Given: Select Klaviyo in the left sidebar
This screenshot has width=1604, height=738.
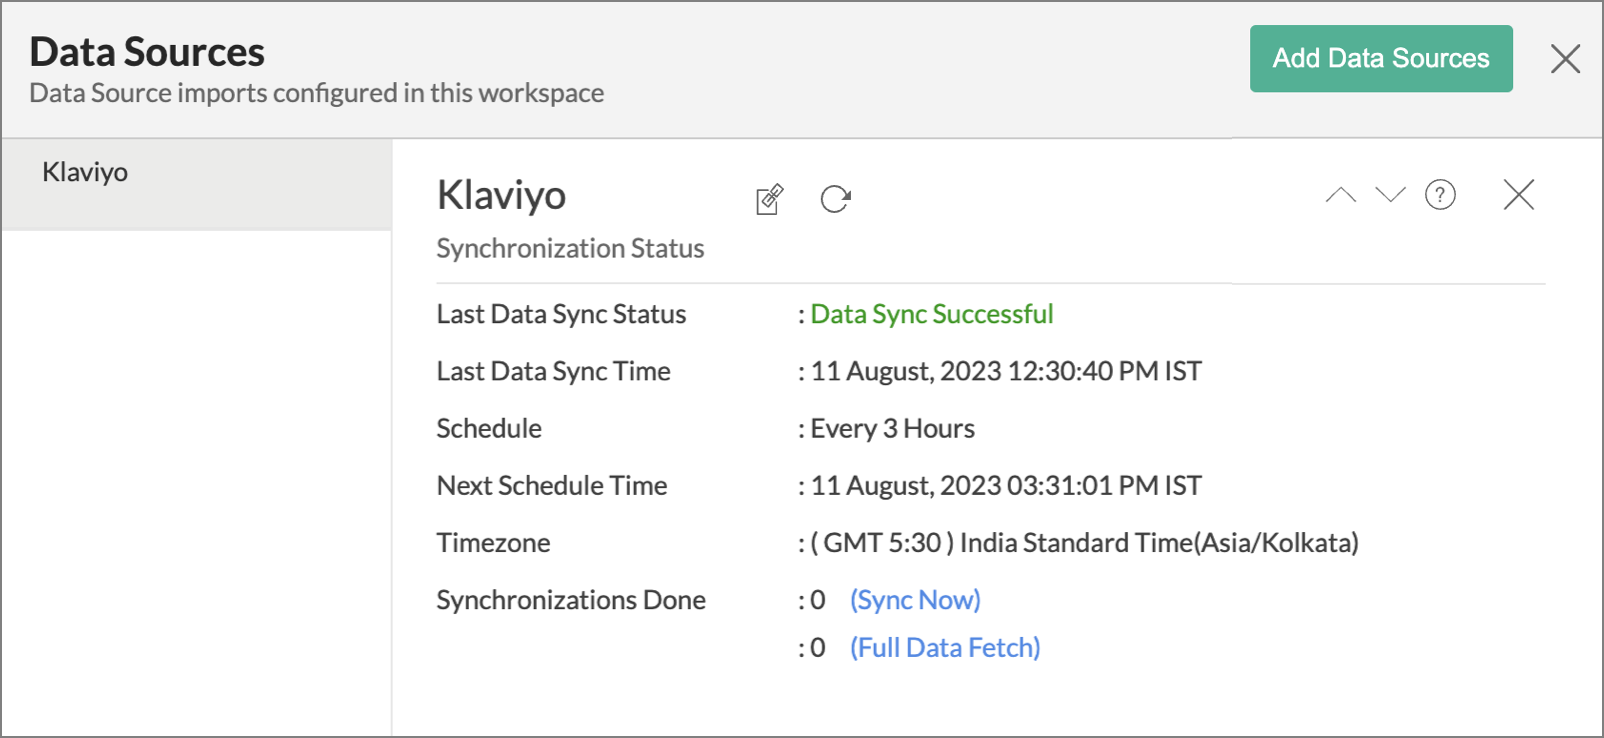Looking at the screenshot, I should 85,173.
